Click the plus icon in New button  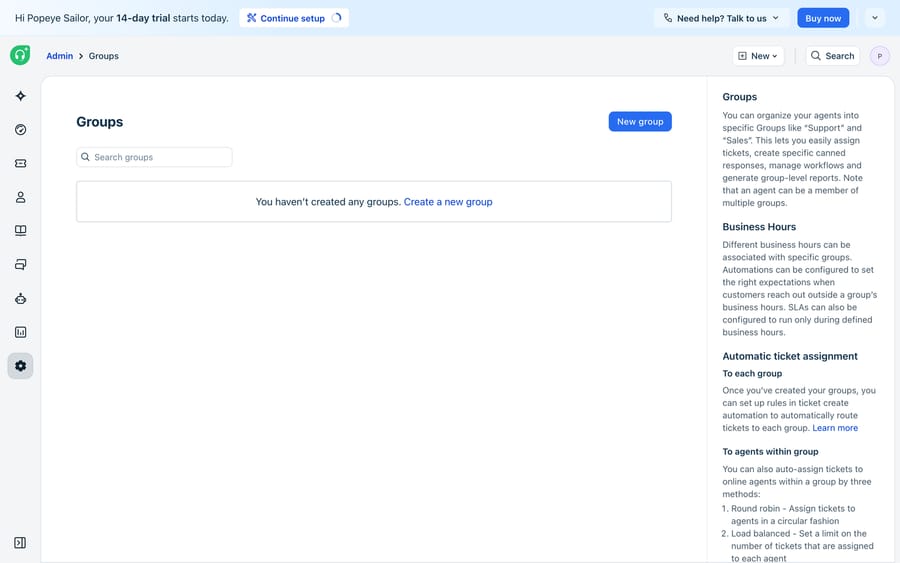(742, 56)
